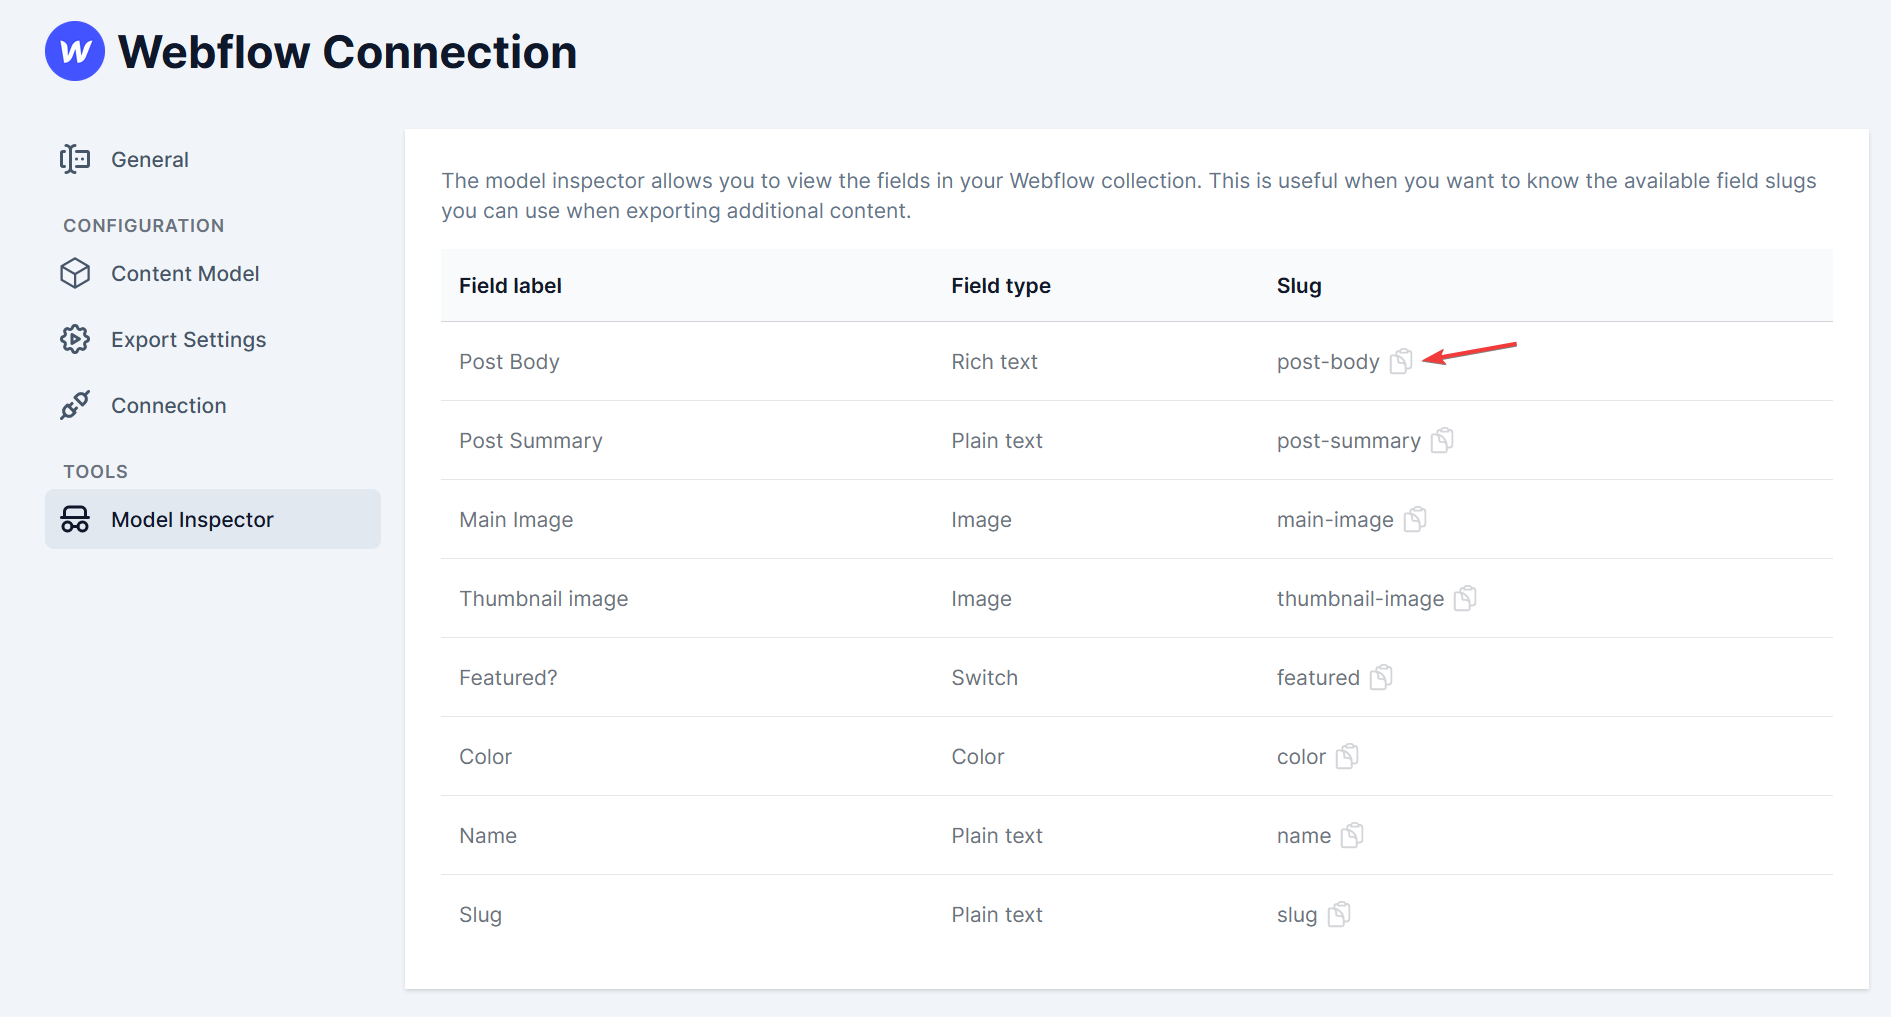This screenshot has height=1017, width=1891.
Task: Select Model Inspector tool
Action: (x=192, y=520)
